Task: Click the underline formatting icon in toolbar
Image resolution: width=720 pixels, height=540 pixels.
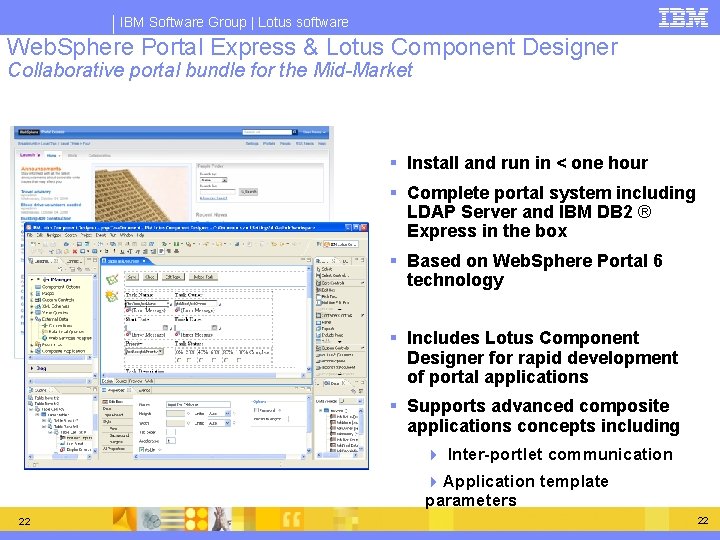Action: [122, 252]
